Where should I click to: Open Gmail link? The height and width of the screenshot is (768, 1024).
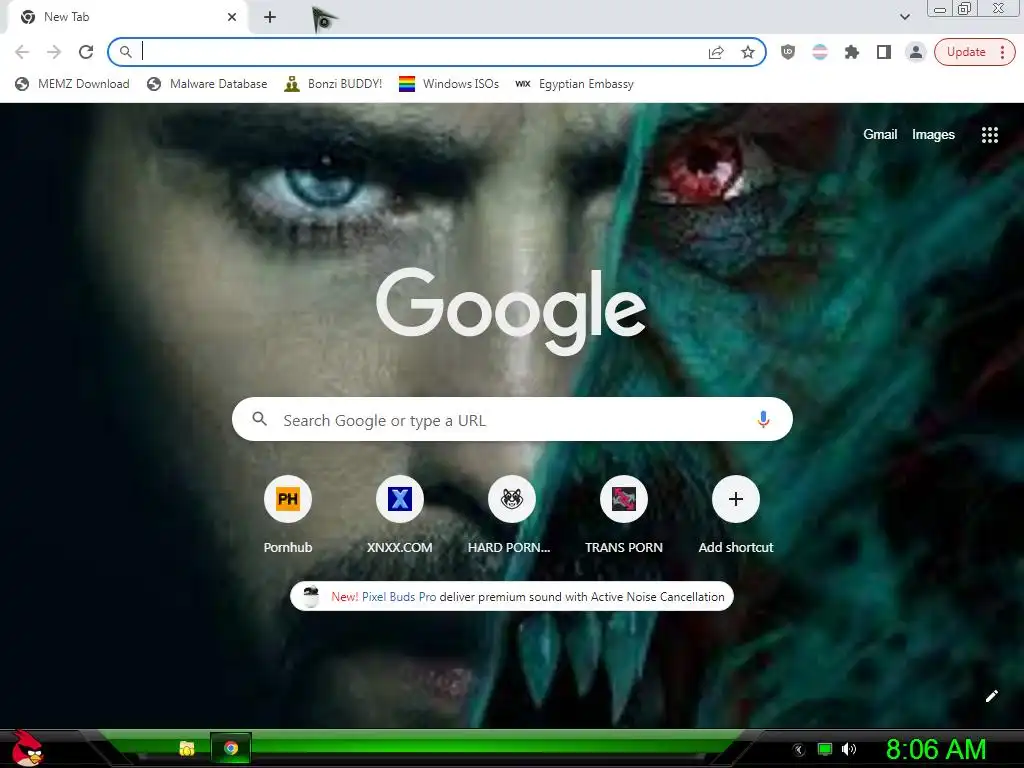(x=880, y=135)
